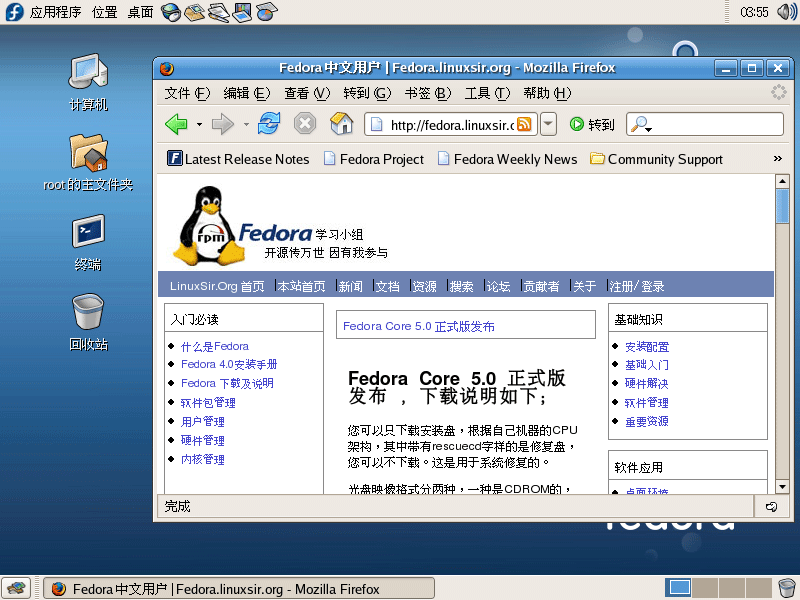The width and height of the screenshot is (800, 600).
Task: Open the Fedora Project bookmark
Action: pyautogui.click(x=374, y=159)
